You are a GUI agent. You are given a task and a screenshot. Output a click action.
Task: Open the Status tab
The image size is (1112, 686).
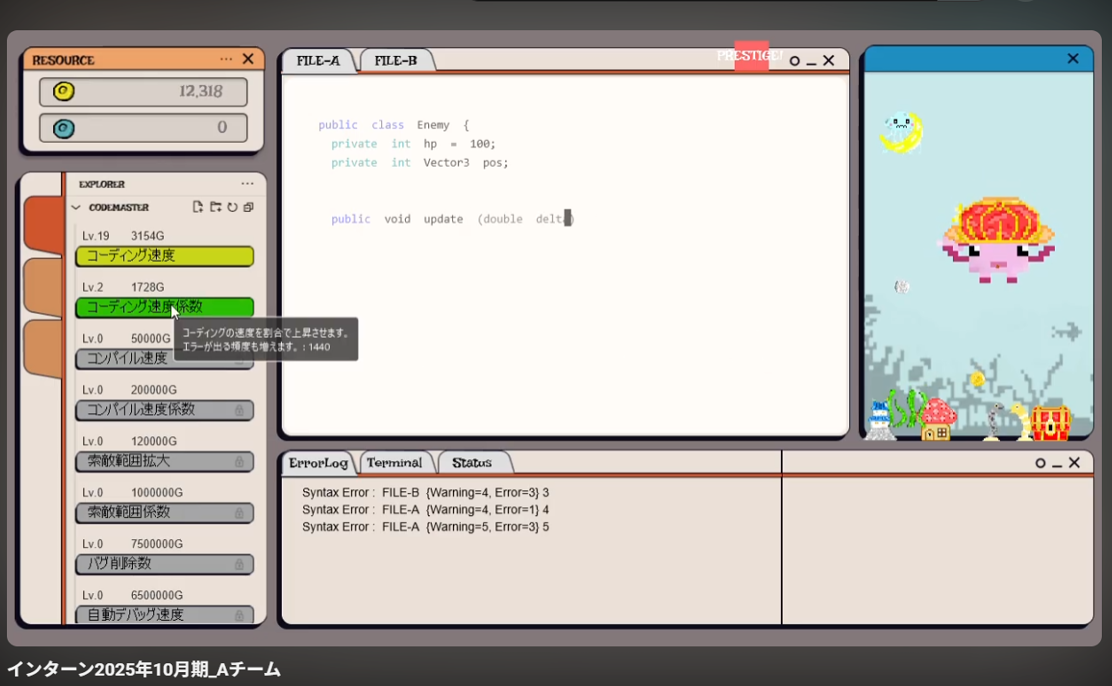472,463
